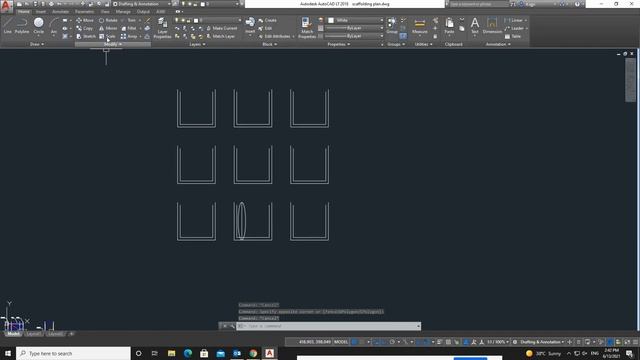Click the Windows taskbar search box
The image size is (640, 360).
pyautogui.click(x=73, y=353)
